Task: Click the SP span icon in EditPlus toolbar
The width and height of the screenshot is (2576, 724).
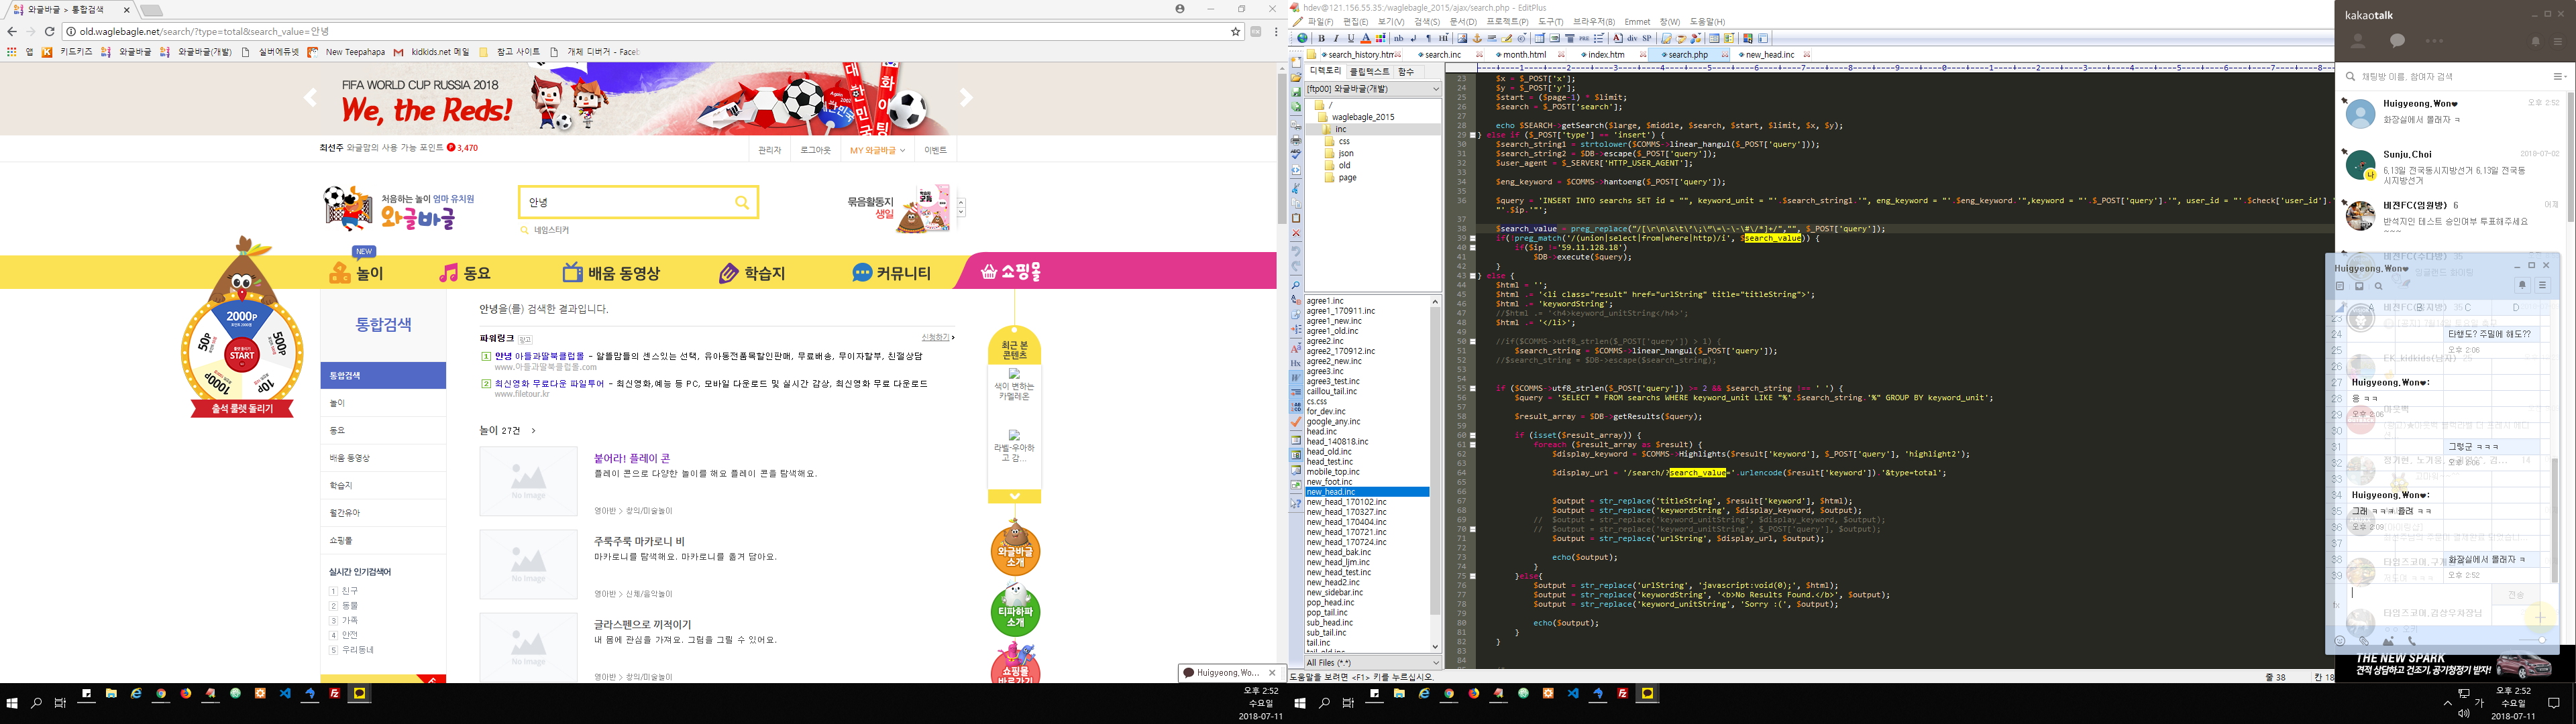Action: pos(1647,38)
